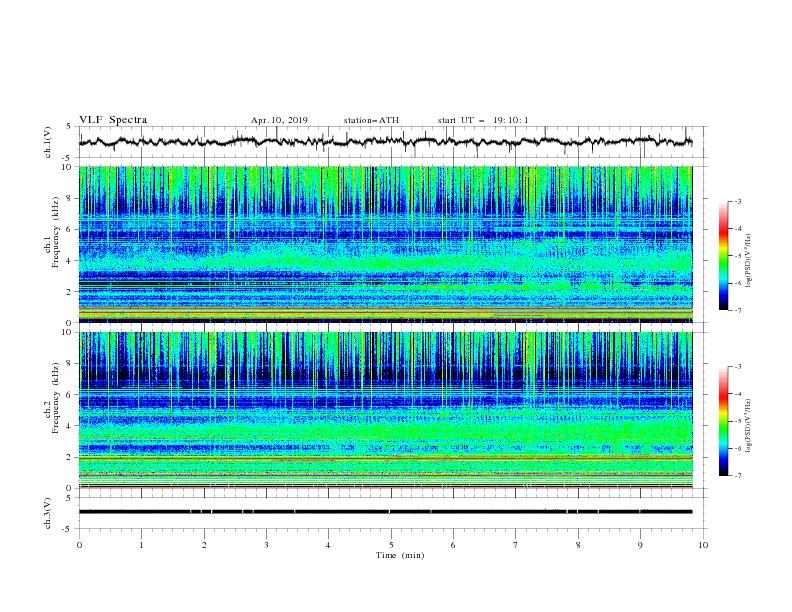This screenshot has height=612, width=792.
Task: Click the '-7' value on ch.2 colorbar
Action: [738, 475]
